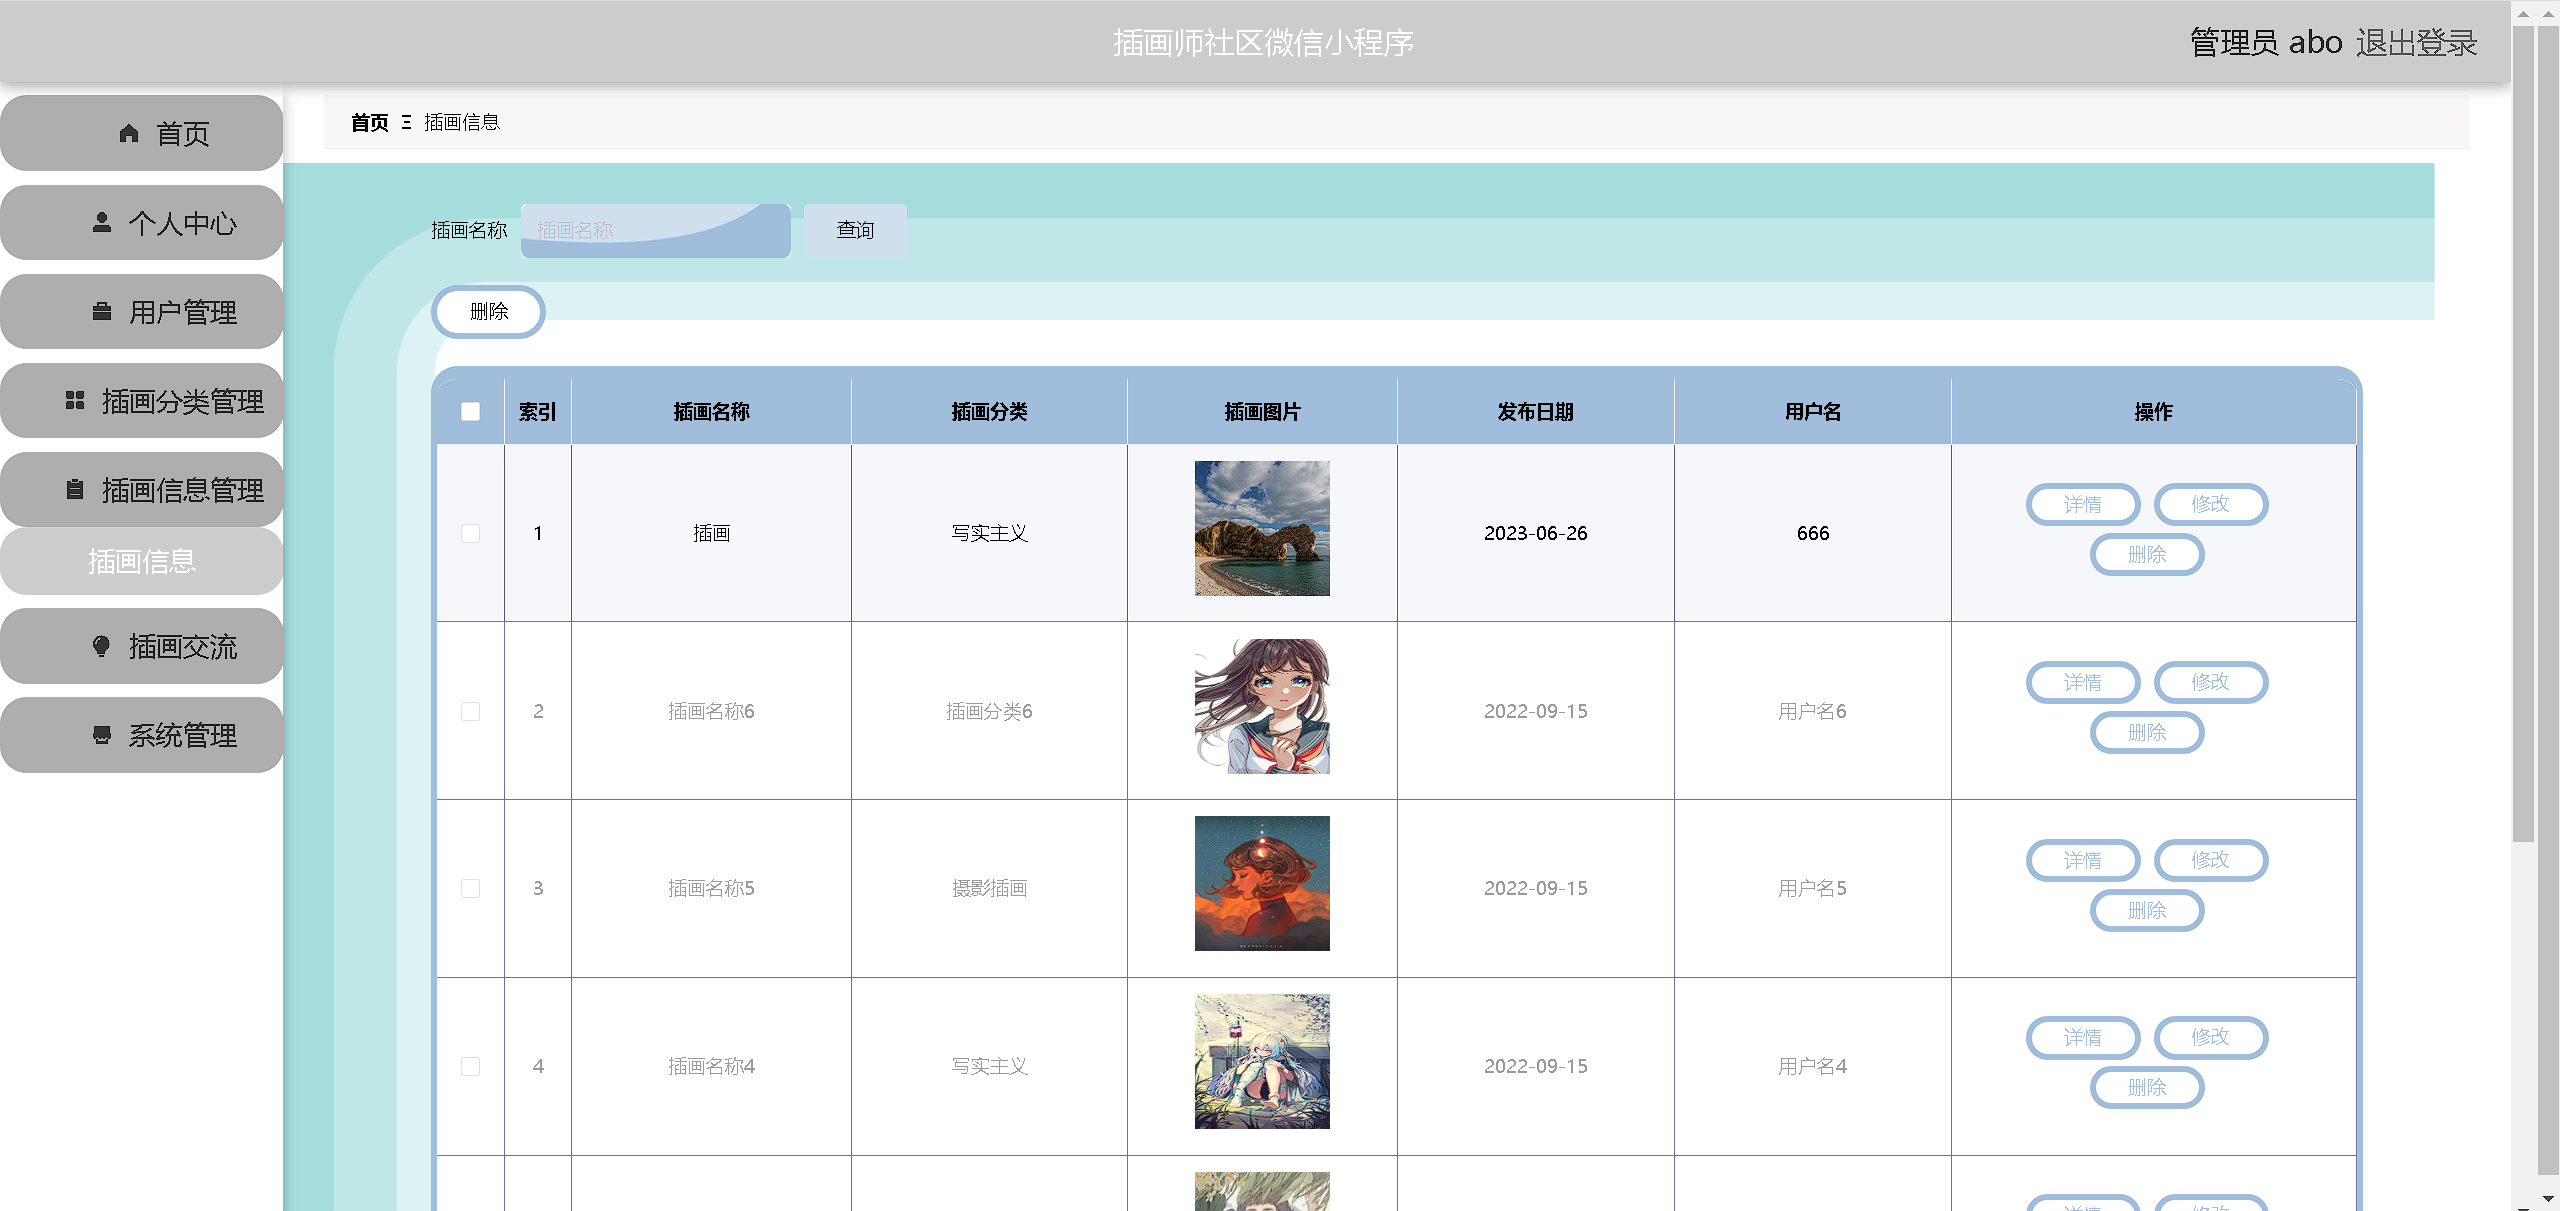Click the person icon beside 个人中心
2560x1211 pixels.
[x=101, y=222]
